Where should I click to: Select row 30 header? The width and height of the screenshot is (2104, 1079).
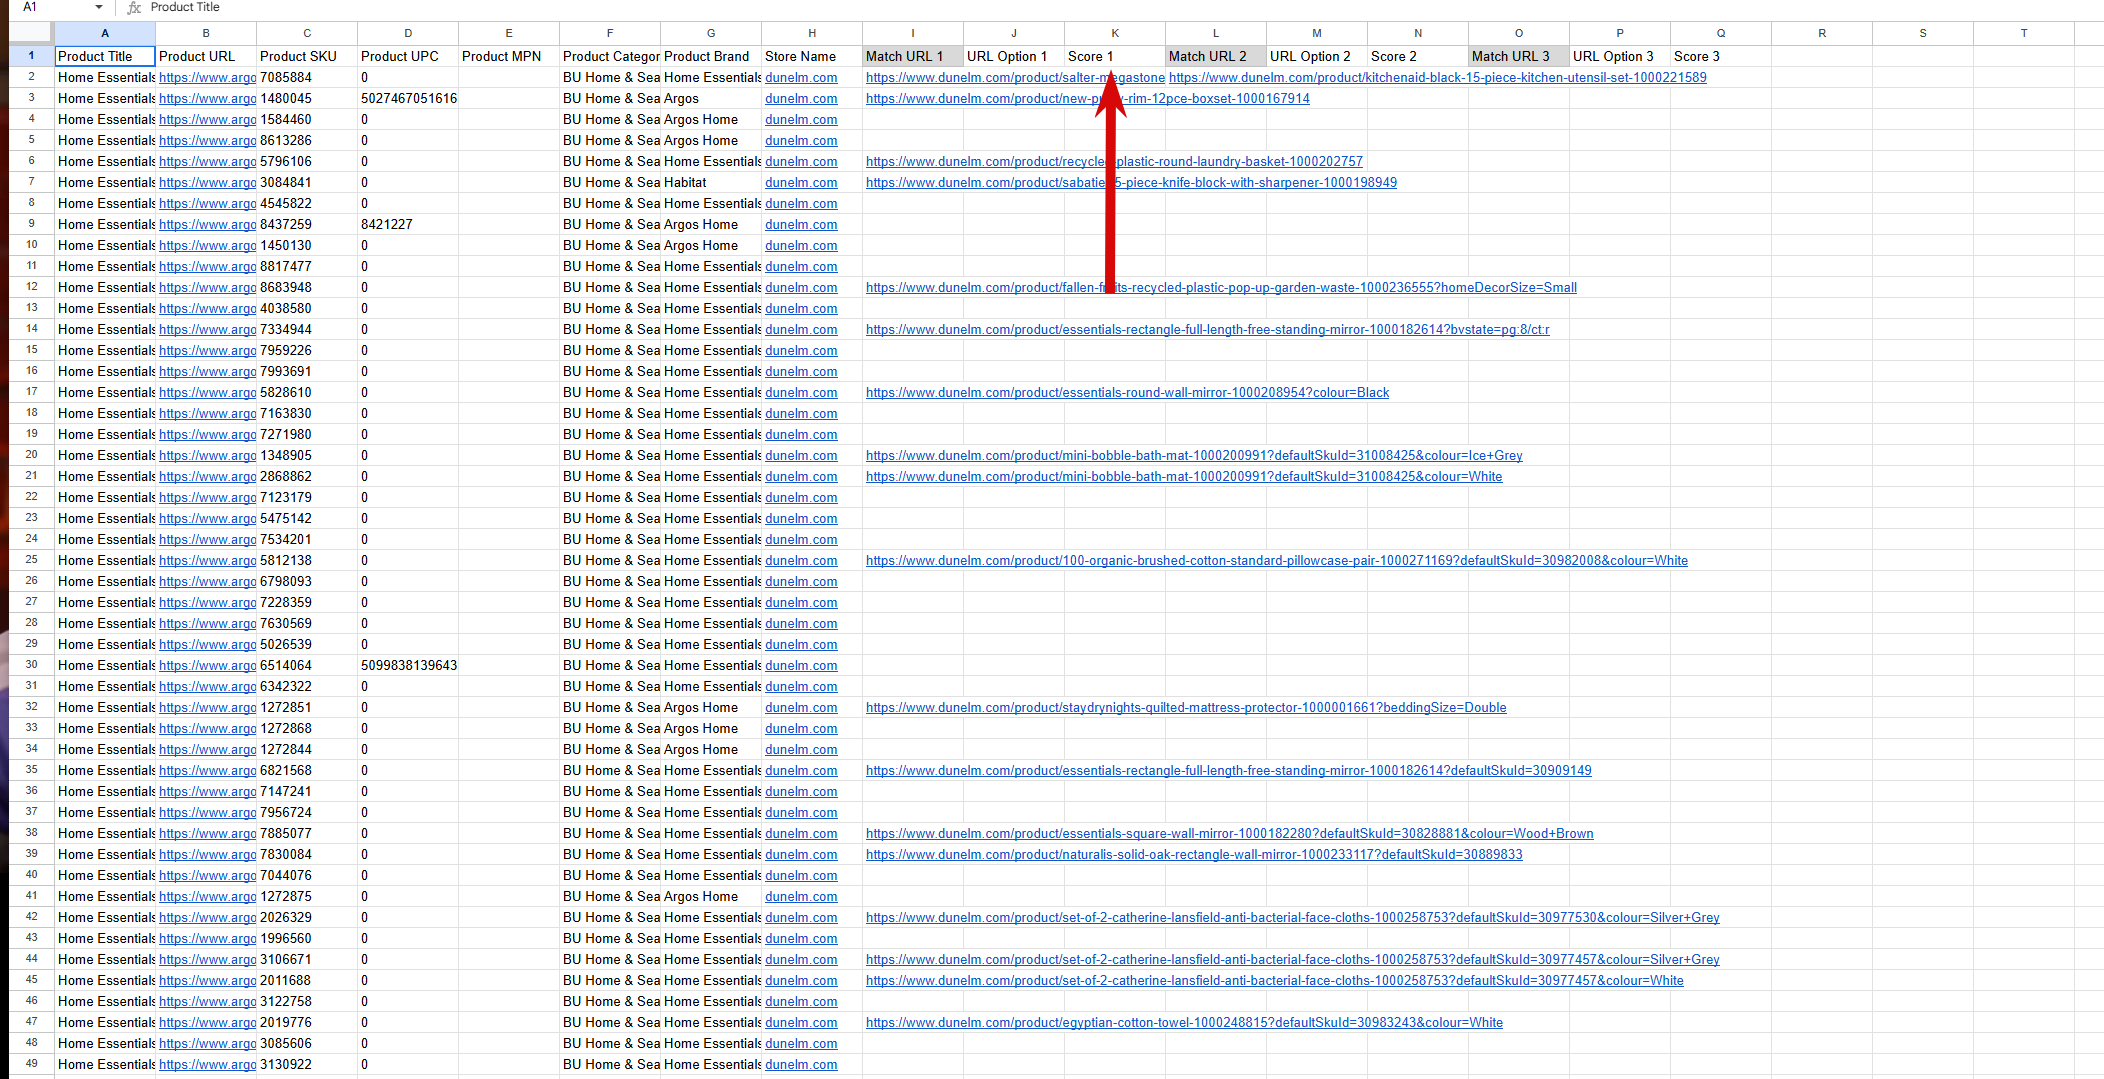32,665
